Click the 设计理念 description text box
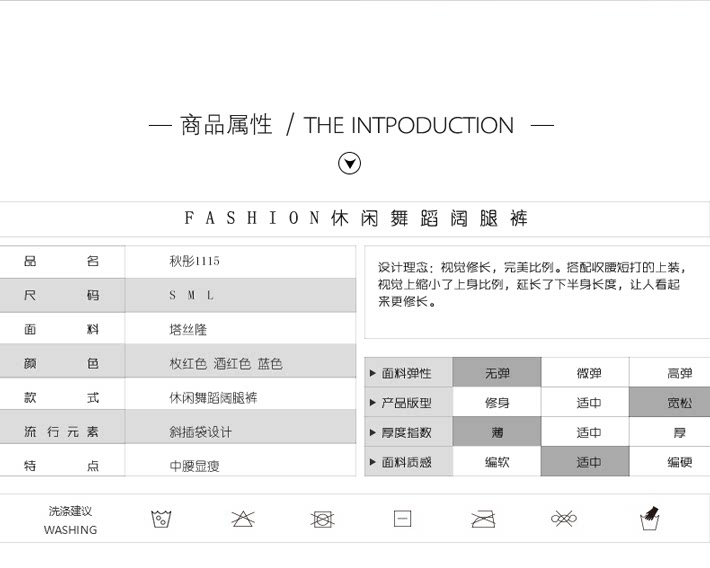Image resolution: width=710 pixels, height=568 pixels. point(535,291)
